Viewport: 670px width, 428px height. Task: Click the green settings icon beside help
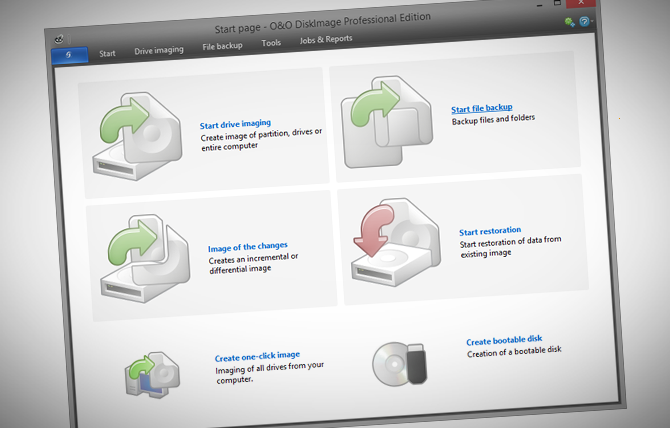pos(569,22)
